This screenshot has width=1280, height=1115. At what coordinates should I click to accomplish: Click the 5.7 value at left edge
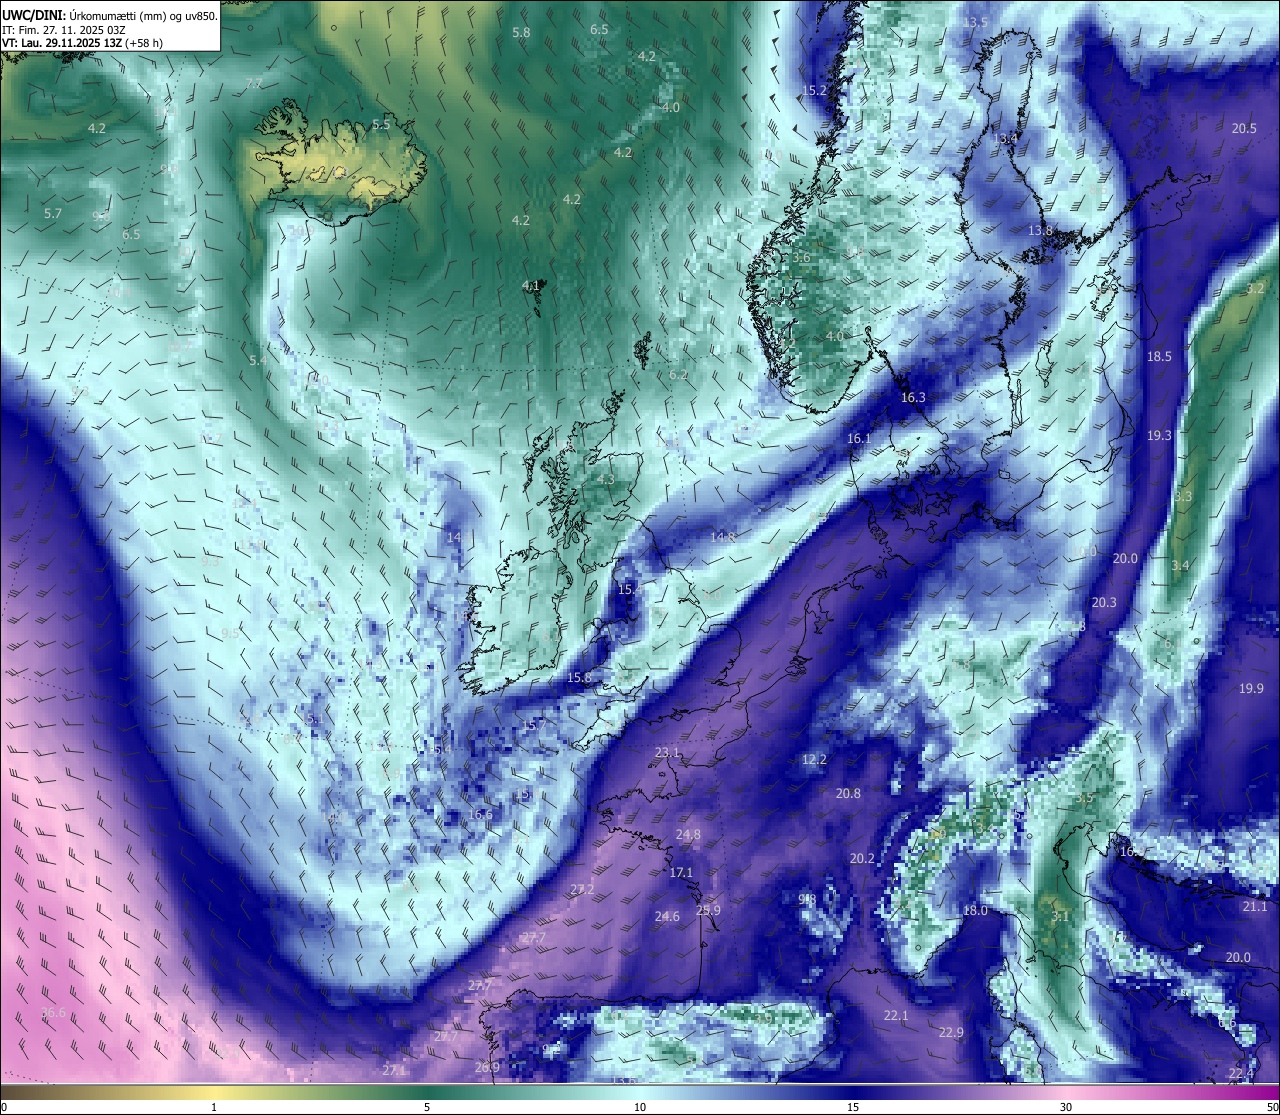click(53, 213)
